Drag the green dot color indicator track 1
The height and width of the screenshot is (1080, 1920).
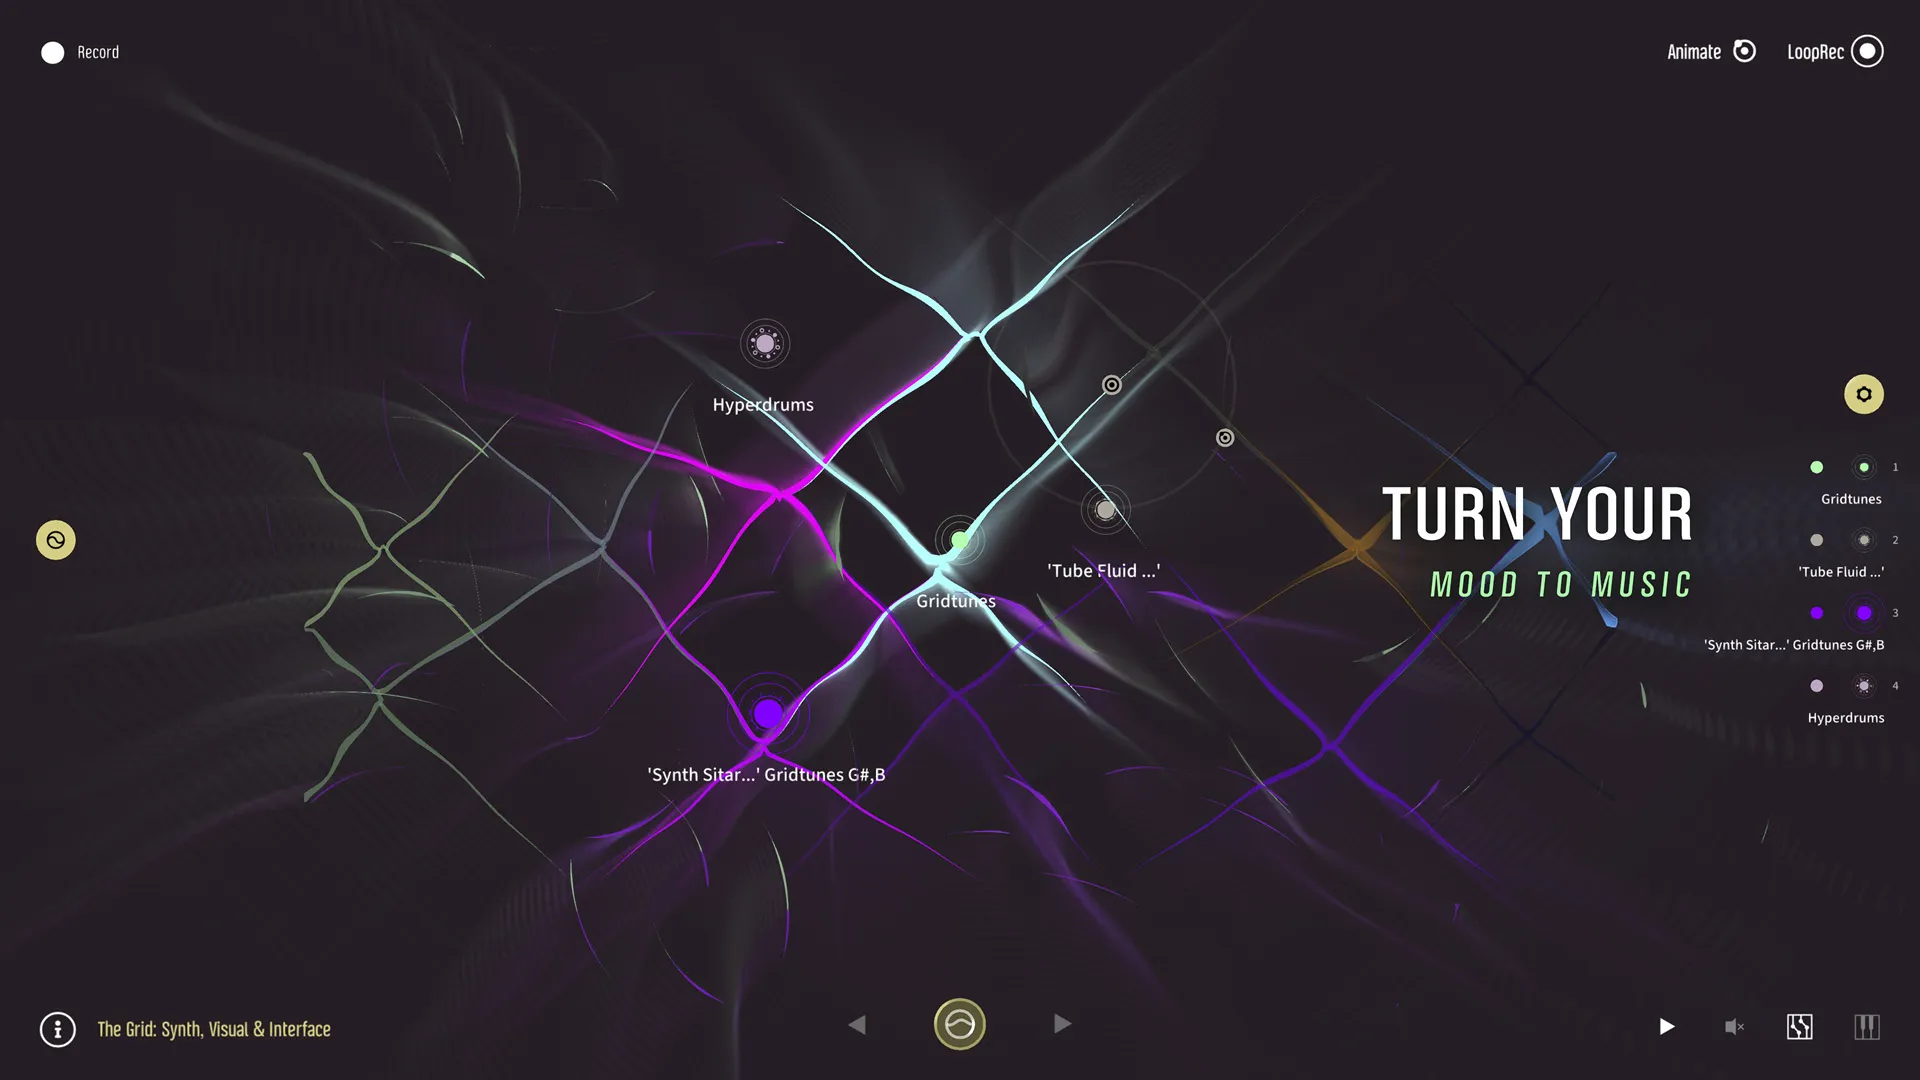tap(1815, 467)
